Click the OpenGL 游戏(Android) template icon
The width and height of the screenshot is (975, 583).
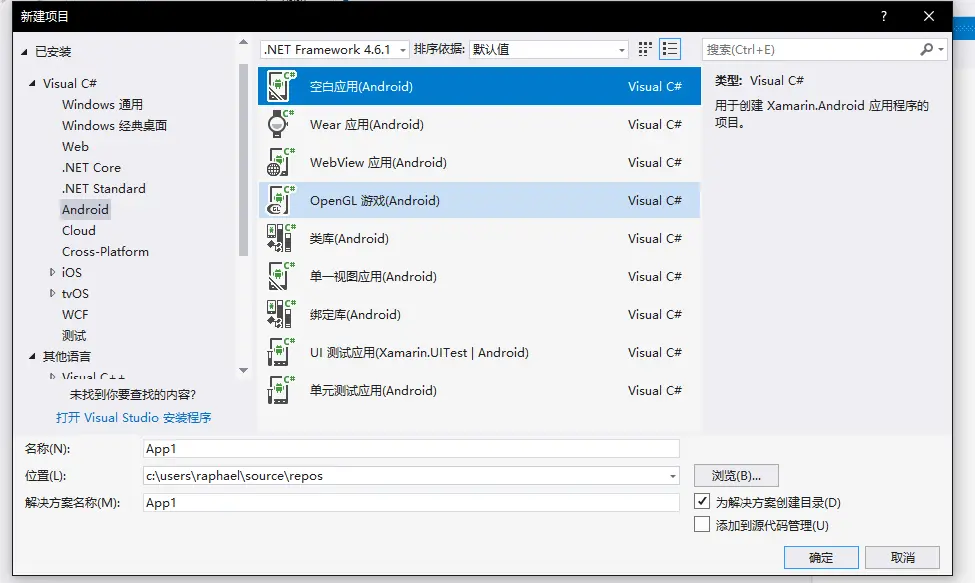[x=281, y=200]
